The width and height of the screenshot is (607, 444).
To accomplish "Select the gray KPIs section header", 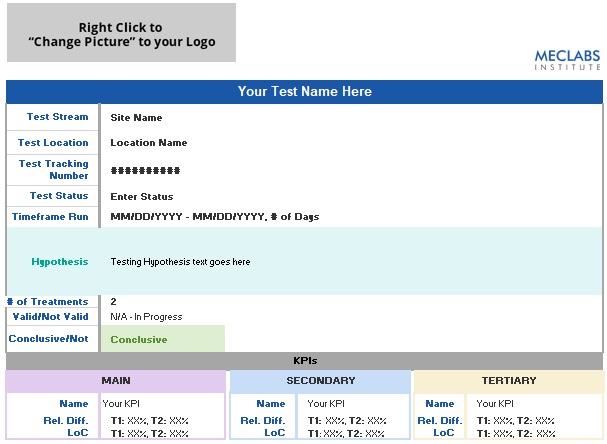I will pos(304,361).
